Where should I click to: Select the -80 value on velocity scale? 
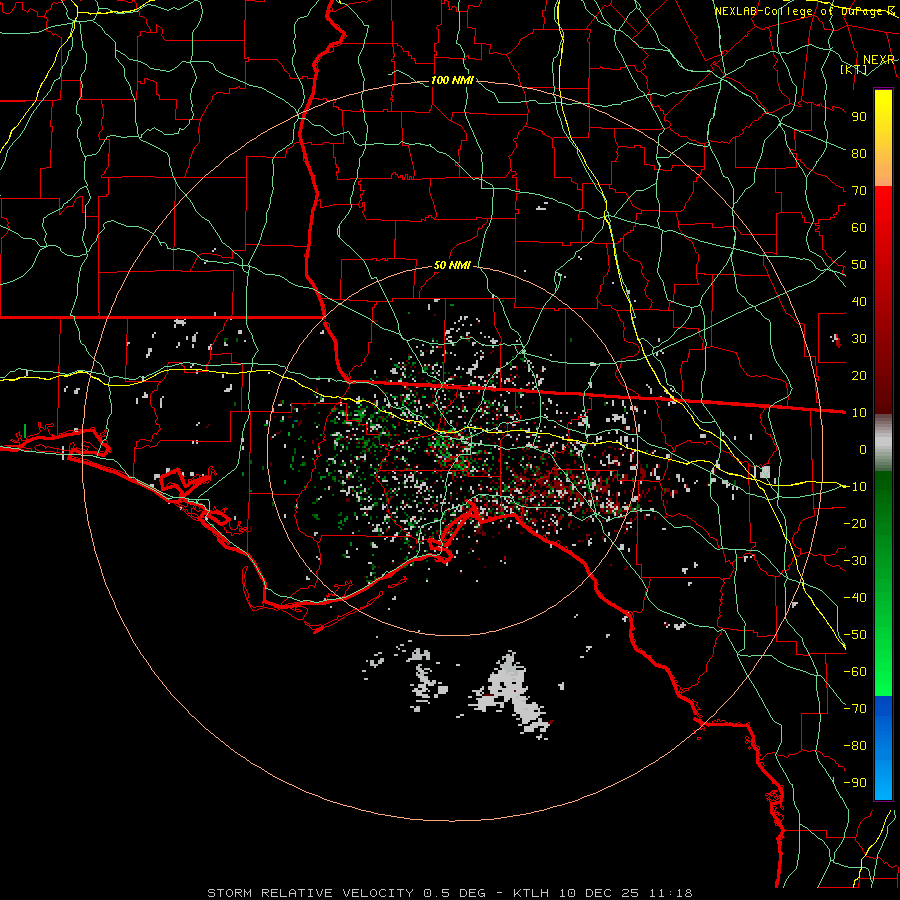coord(855,746)
